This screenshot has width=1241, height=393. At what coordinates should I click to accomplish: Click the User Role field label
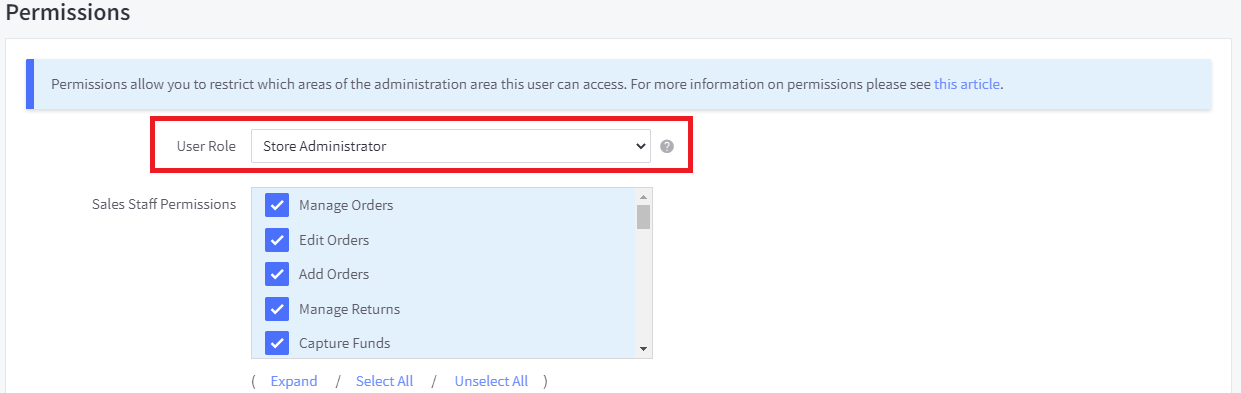206,146
